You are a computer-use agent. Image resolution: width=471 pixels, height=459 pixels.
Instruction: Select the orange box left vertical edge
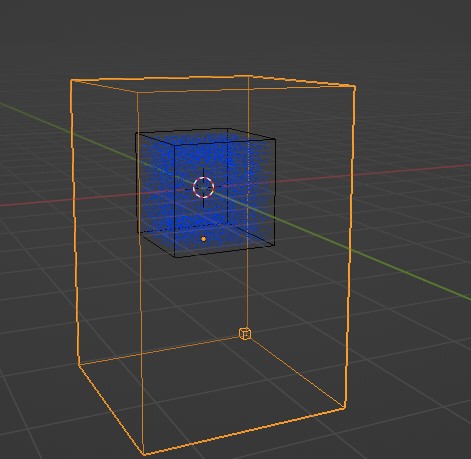click(x=75, y=222)
